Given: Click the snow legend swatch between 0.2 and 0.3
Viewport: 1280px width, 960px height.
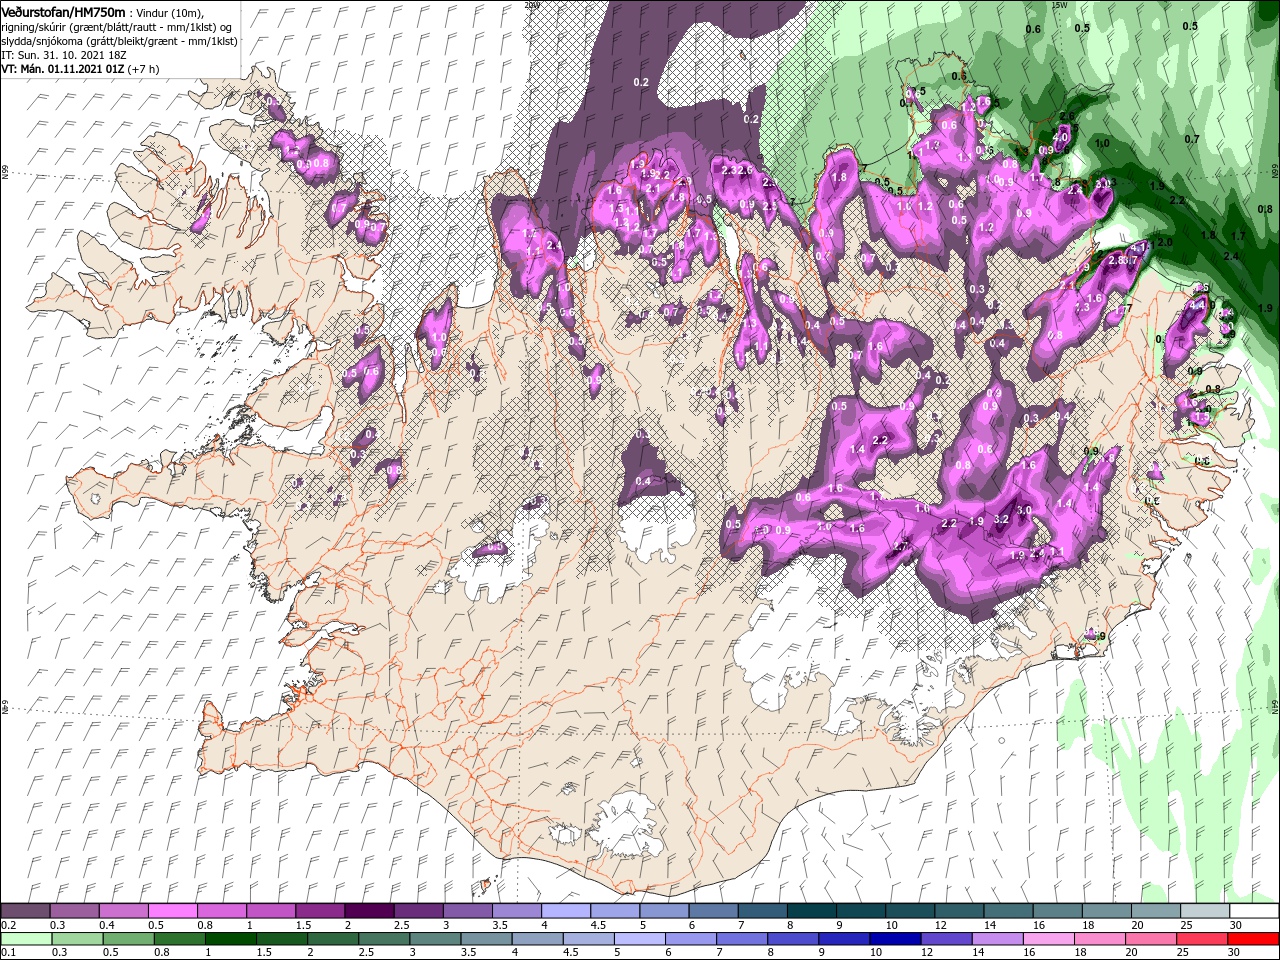Looking at the screenshot, I should point(25,911).
